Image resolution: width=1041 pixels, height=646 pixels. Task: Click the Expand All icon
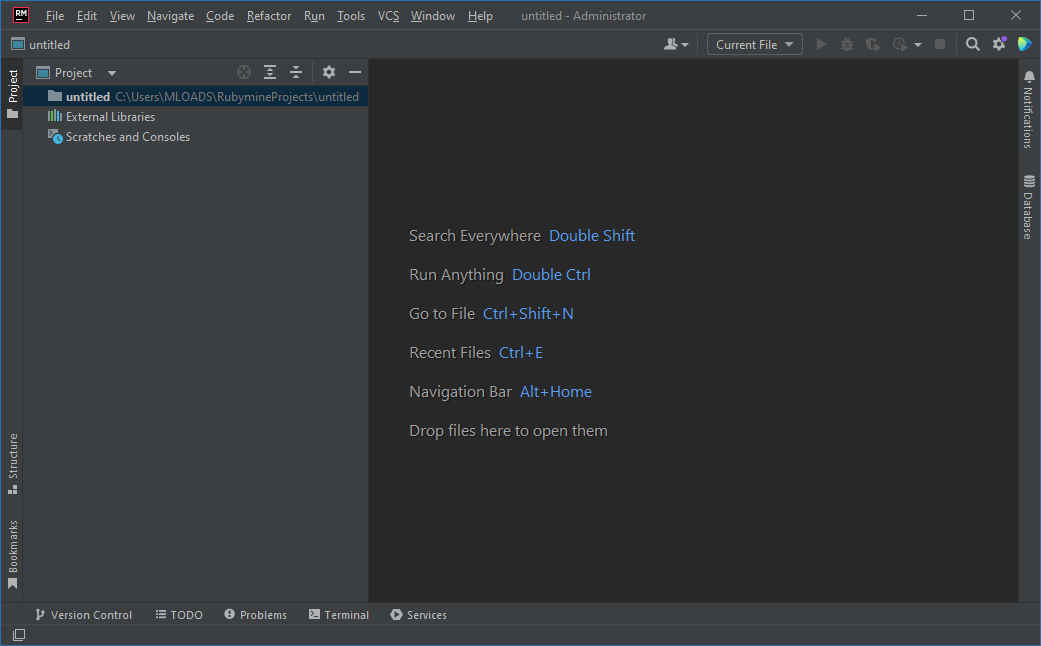[270, 72]
